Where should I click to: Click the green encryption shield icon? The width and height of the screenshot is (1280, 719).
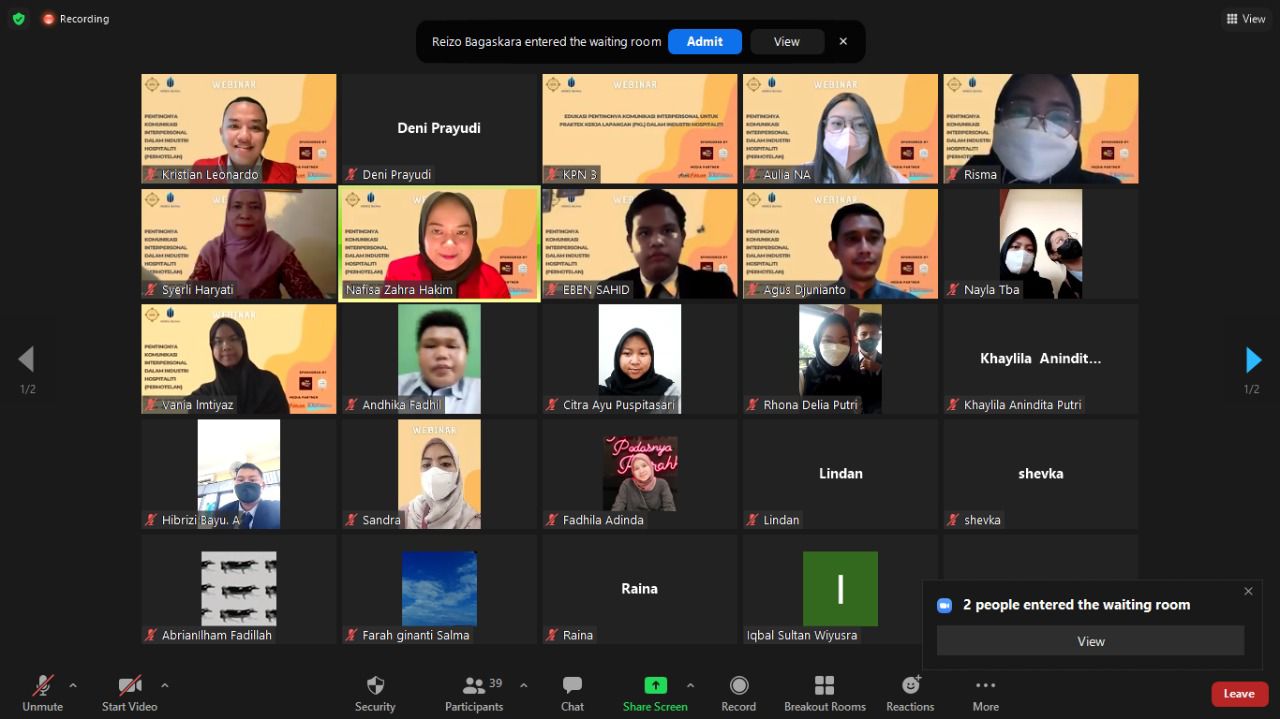coord(18,18)
